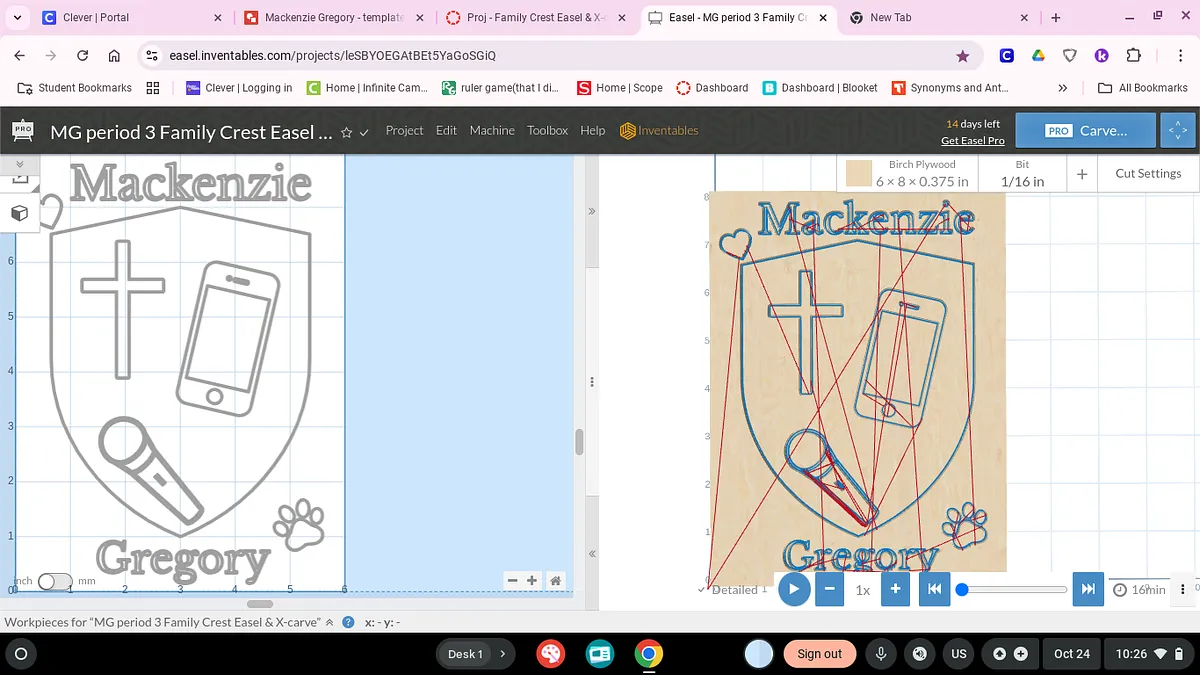Click the home view reset icon
This screenshot has height=675, width=1200.
pos(556,580)
